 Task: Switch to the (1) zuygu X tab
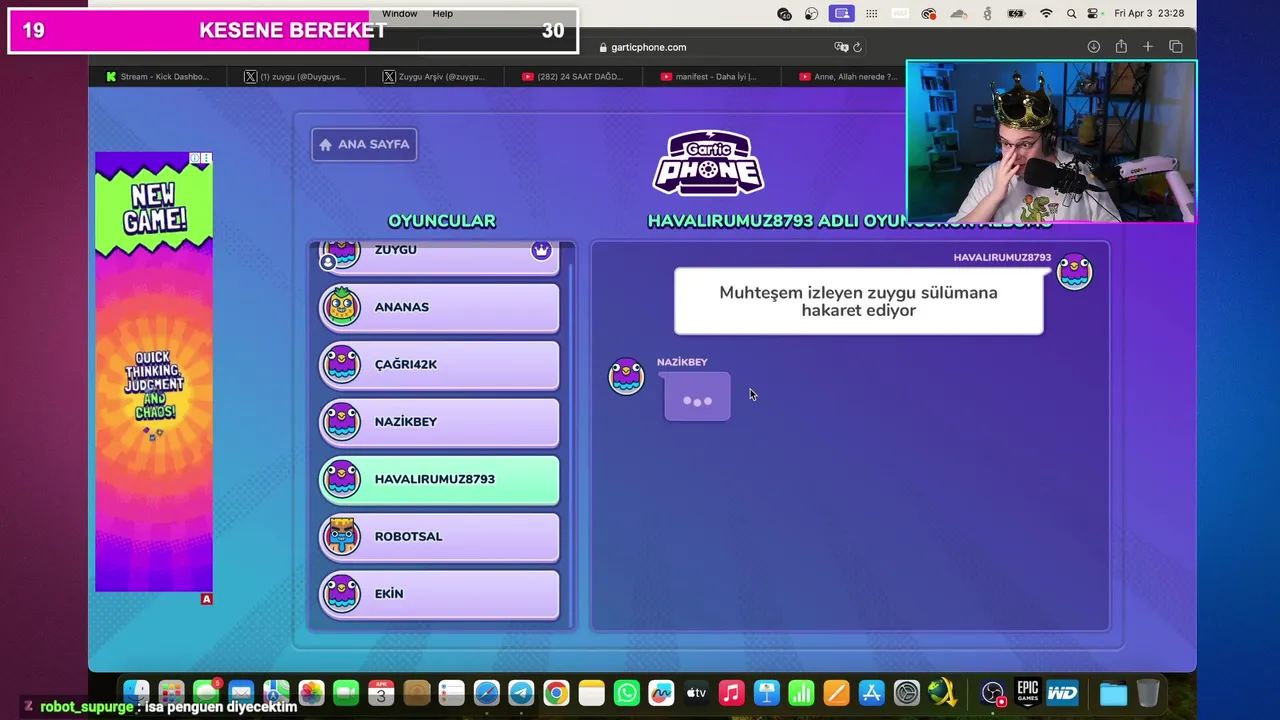pos(296,77)
